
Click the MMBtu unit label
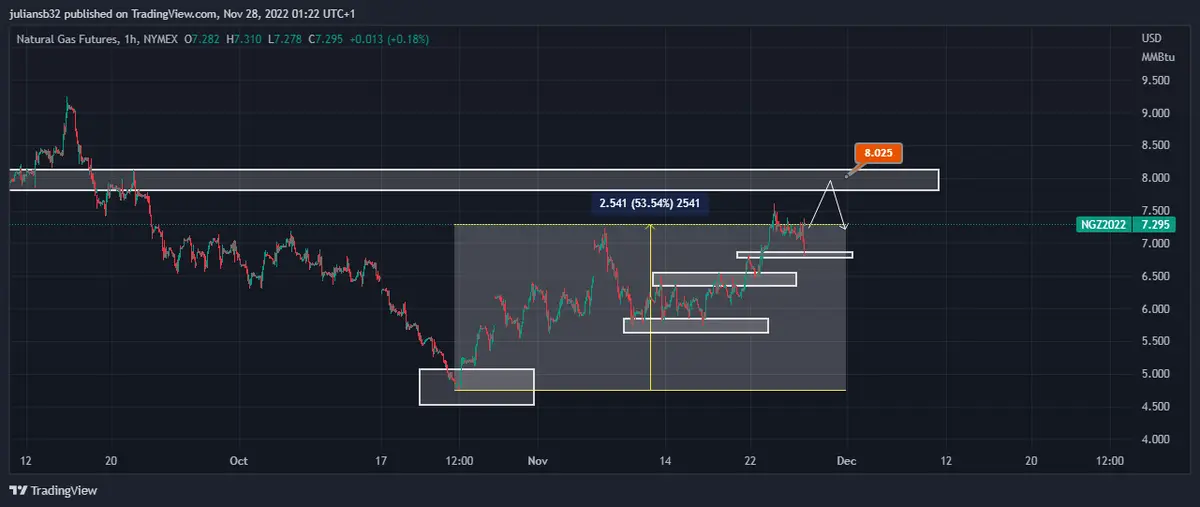pos(1156,57)
